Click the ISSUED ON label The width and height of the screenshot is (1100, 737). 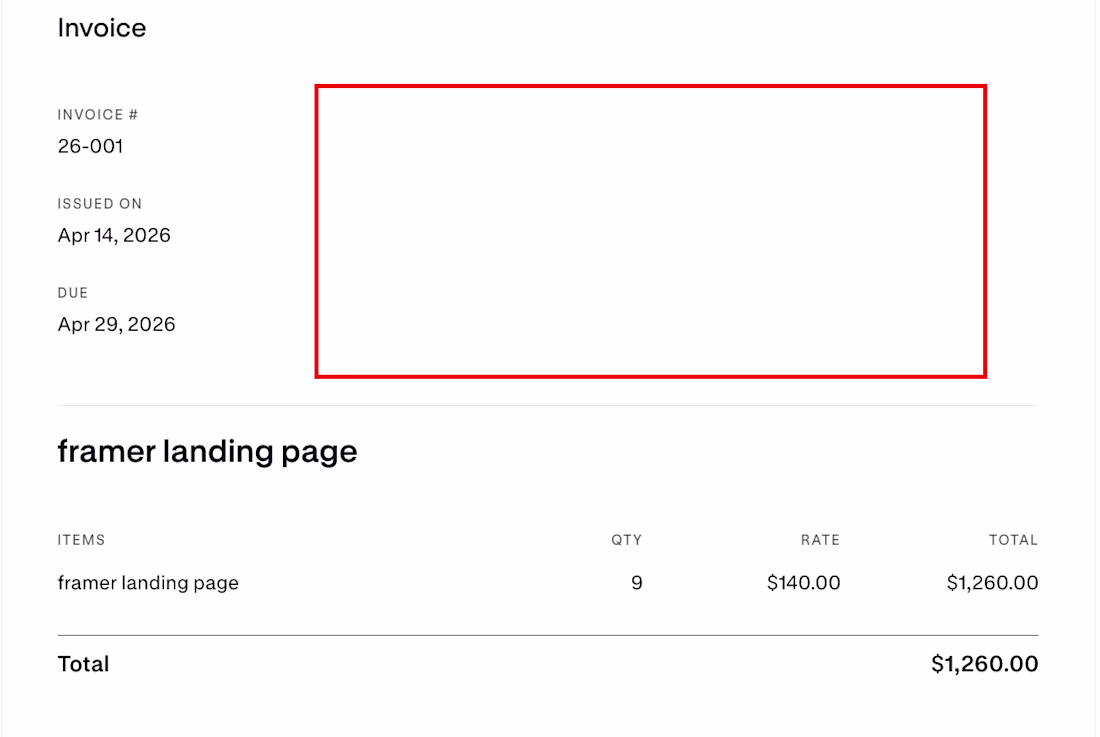100,204
